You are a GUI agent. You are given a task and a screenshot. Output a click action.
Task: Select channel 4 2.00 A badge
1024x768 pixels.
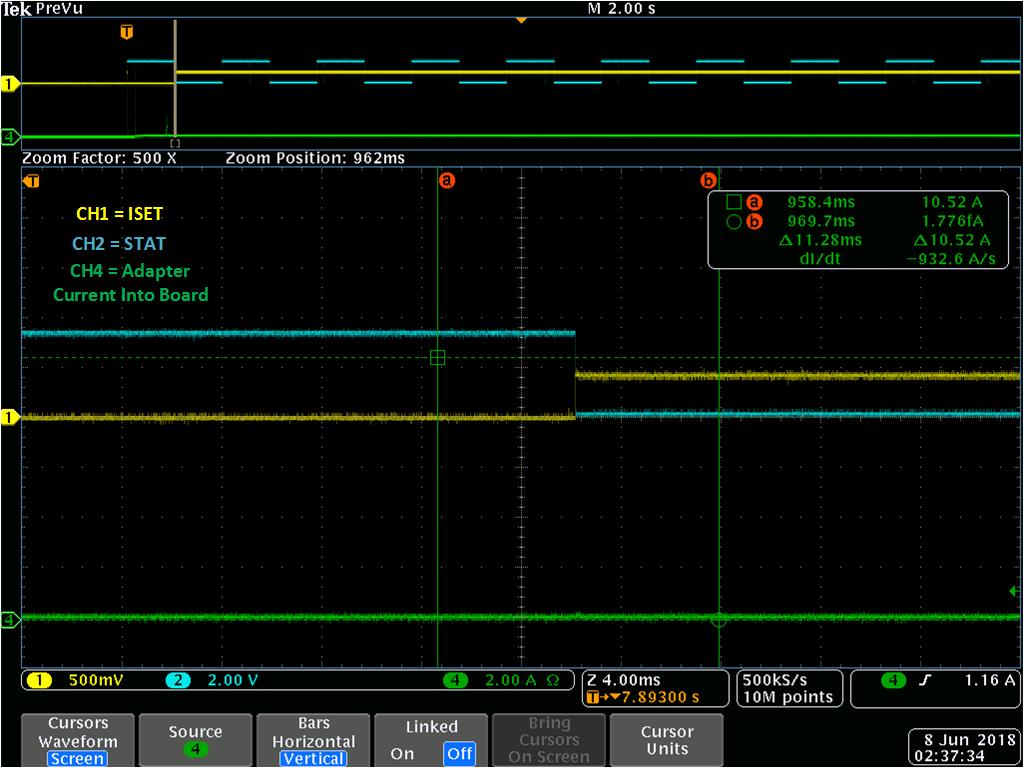[x=455, y=680]
